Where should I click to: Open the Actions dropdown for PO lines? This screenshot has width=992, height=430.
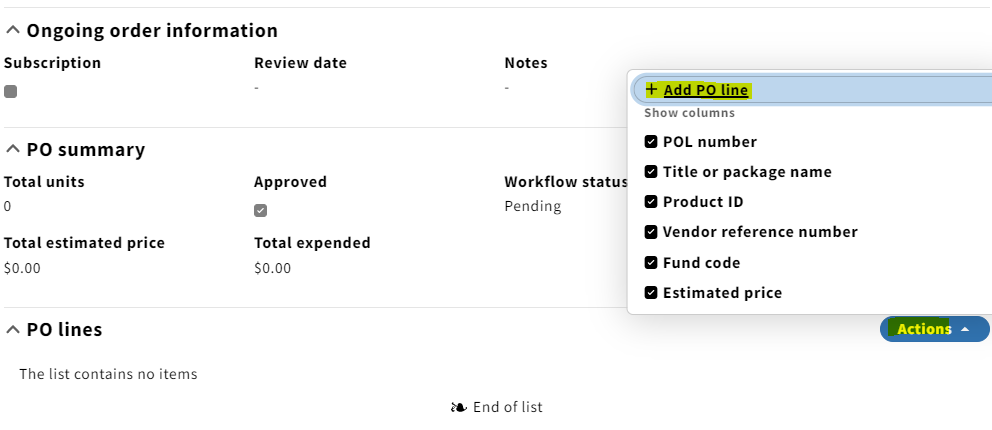click(934, 329)
